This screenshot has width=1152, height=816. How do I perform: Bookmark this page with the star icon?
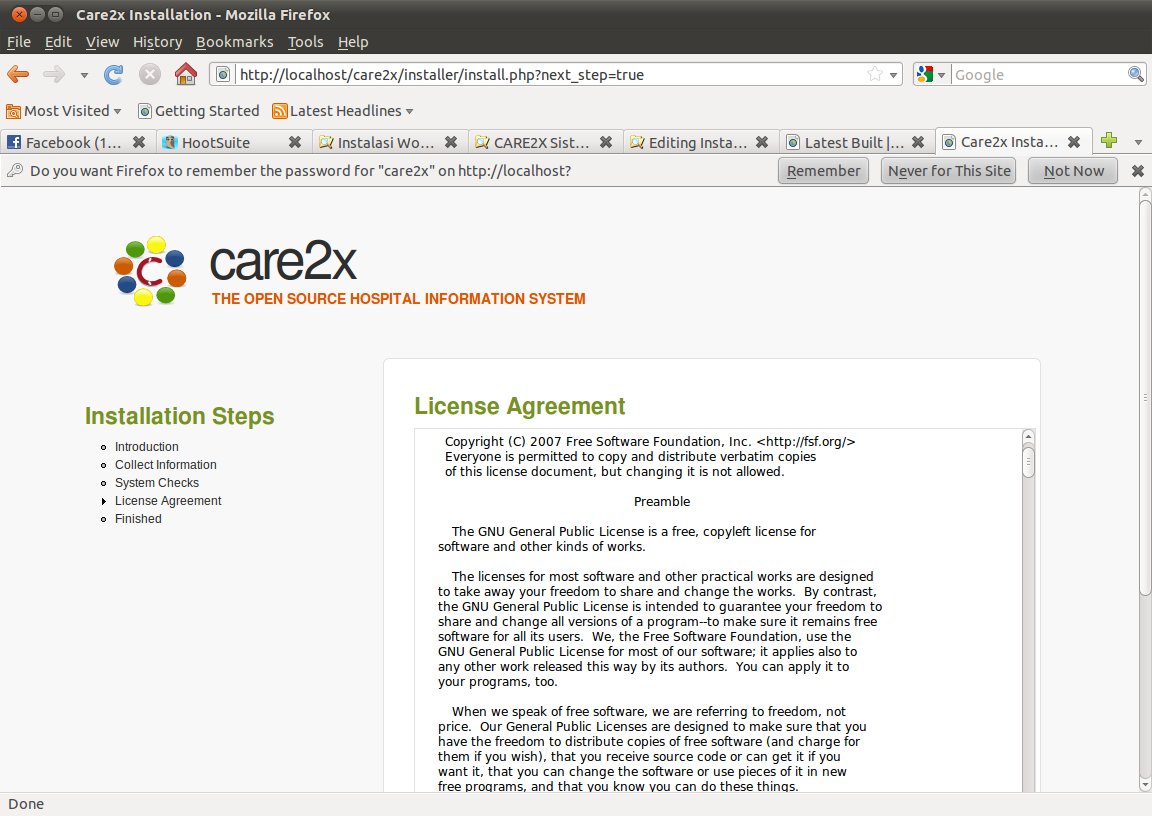tap(874, 74)
